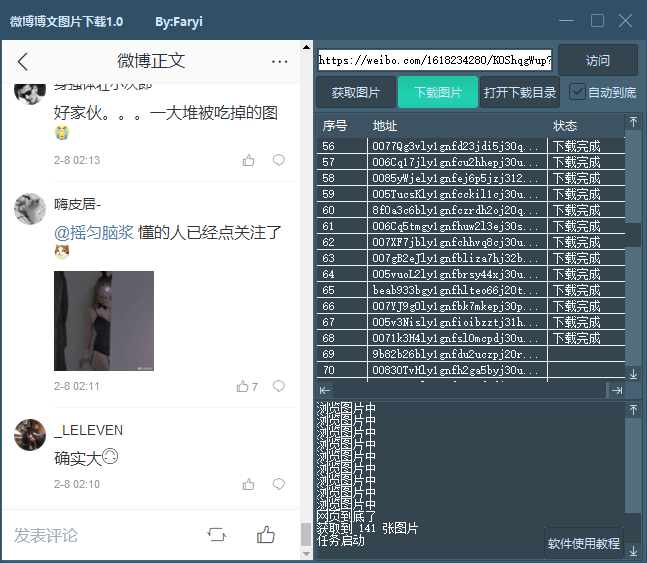Click the Weibo URL input field
Image resolution: width=647 pixels, height=563 pixels.
click(x=435, y=60)
